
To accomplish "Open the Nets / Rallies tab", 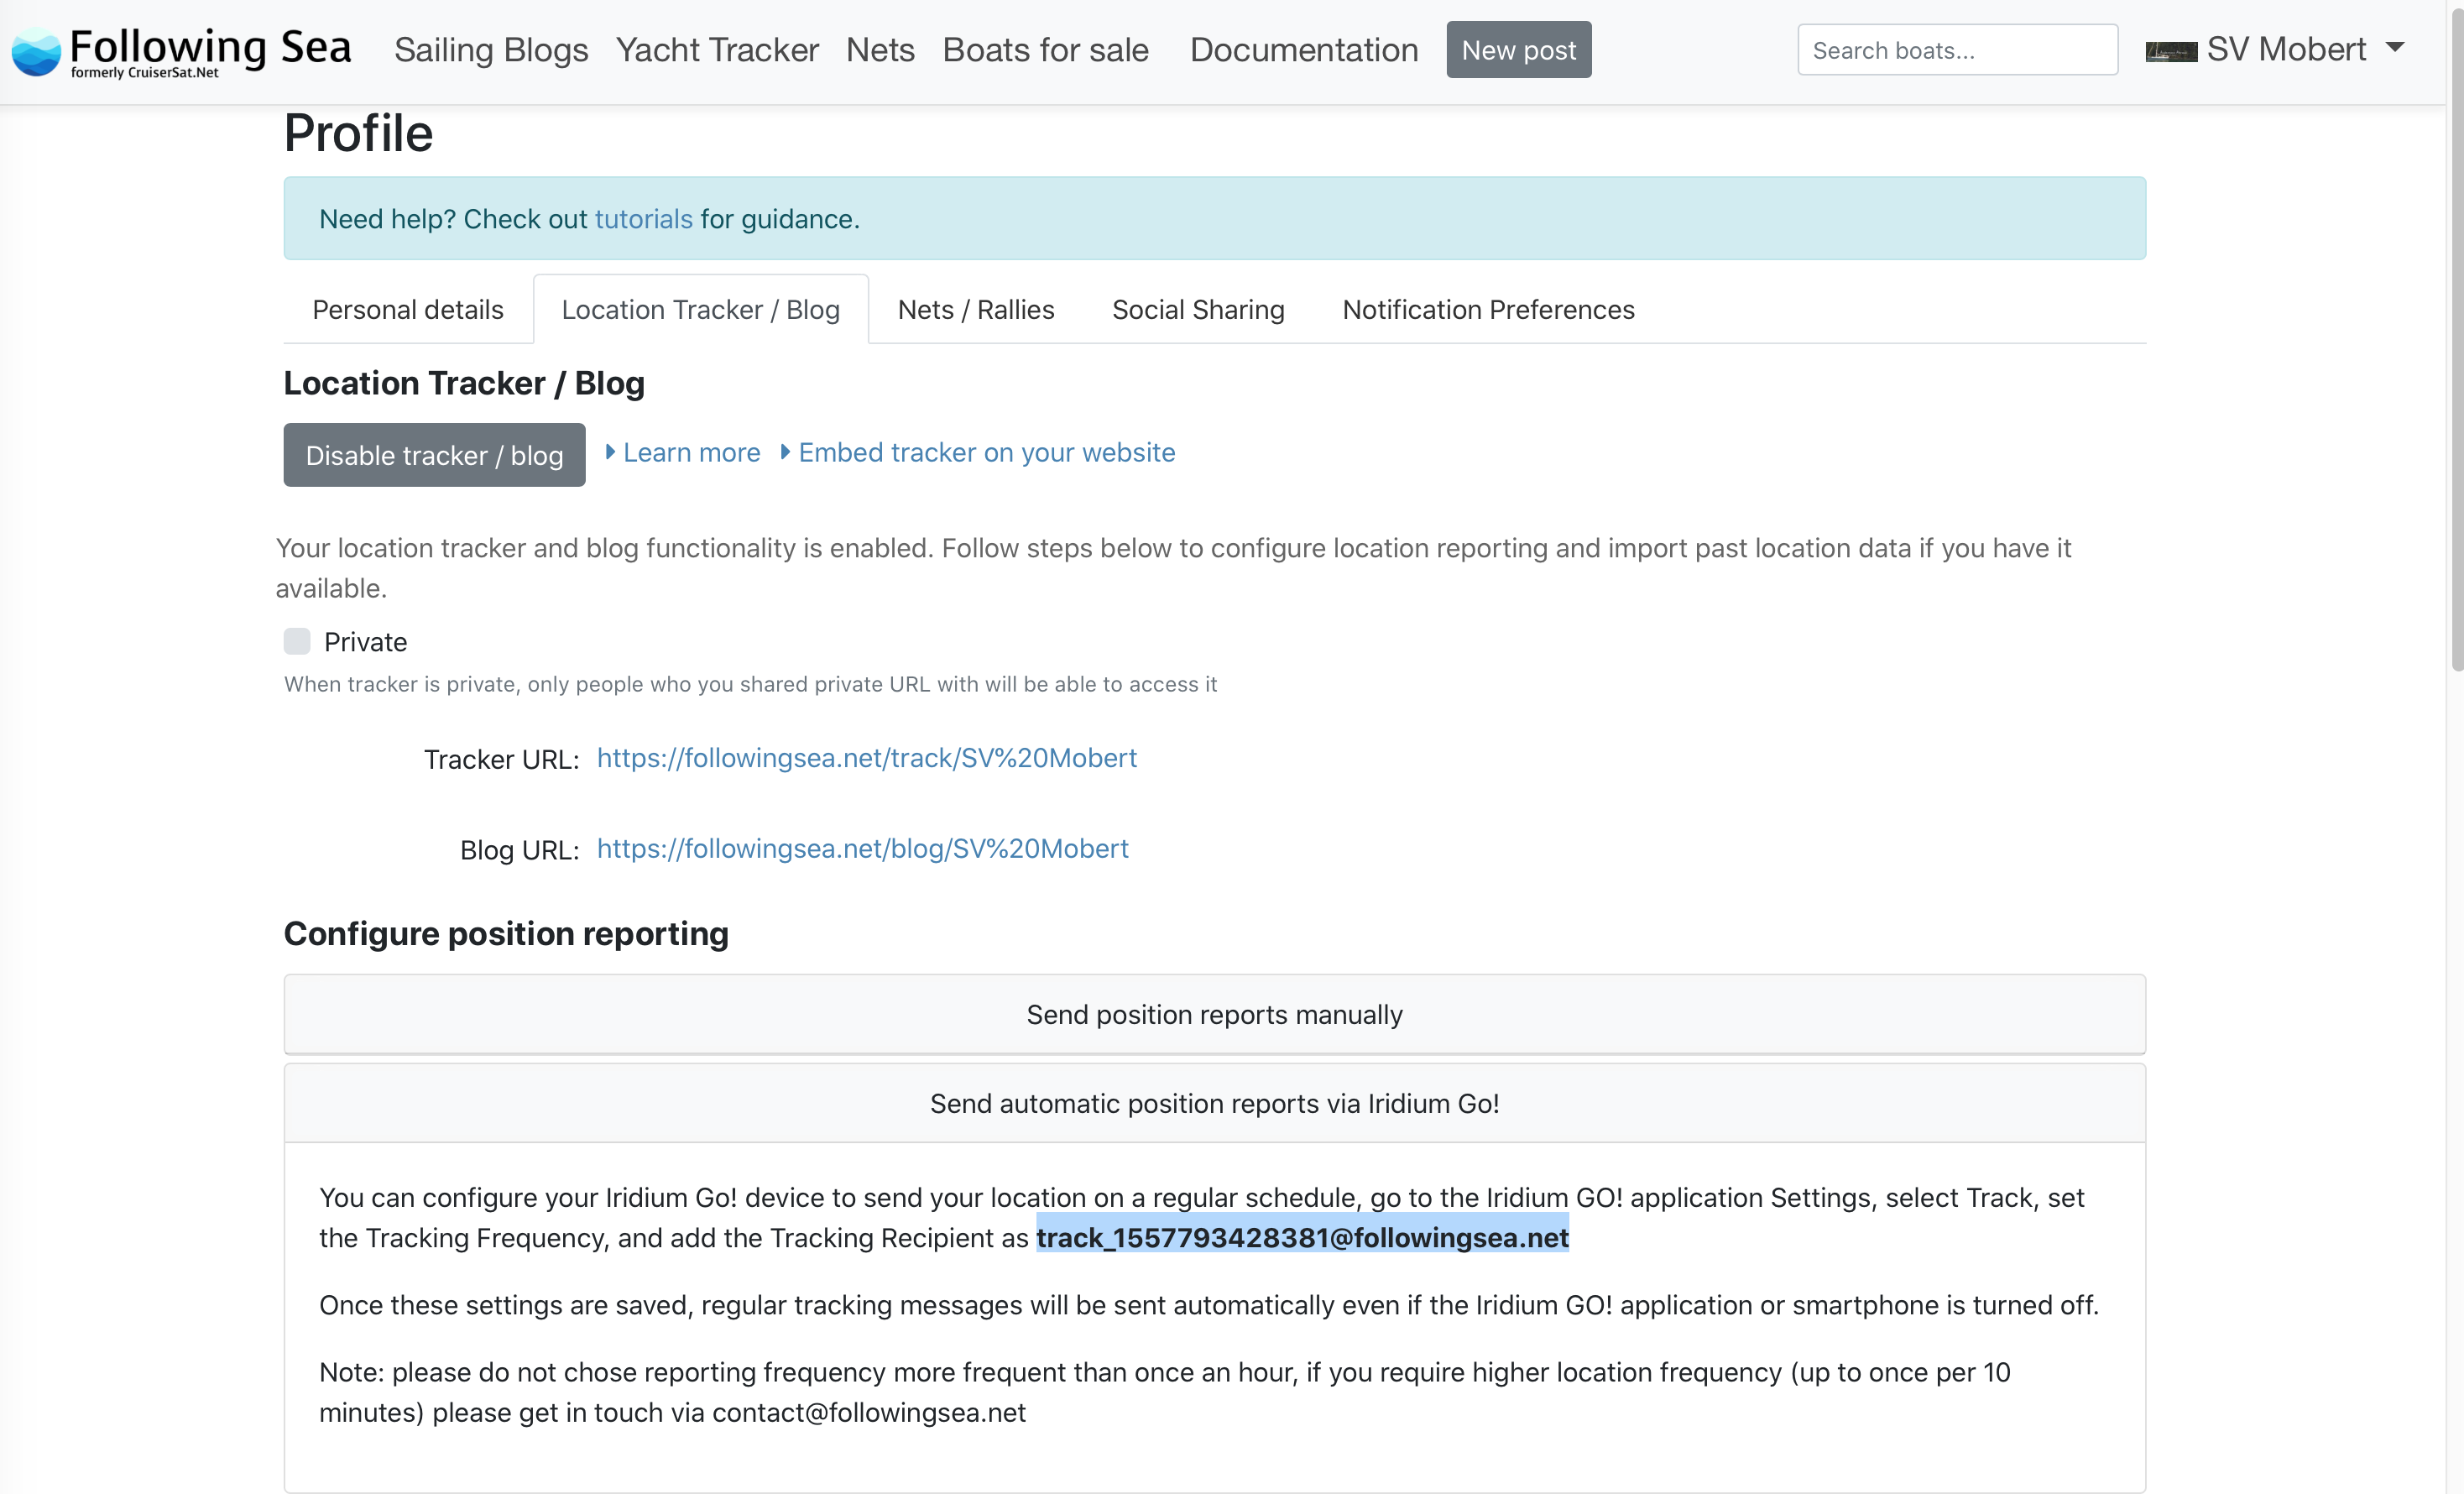I will point(975,310).
